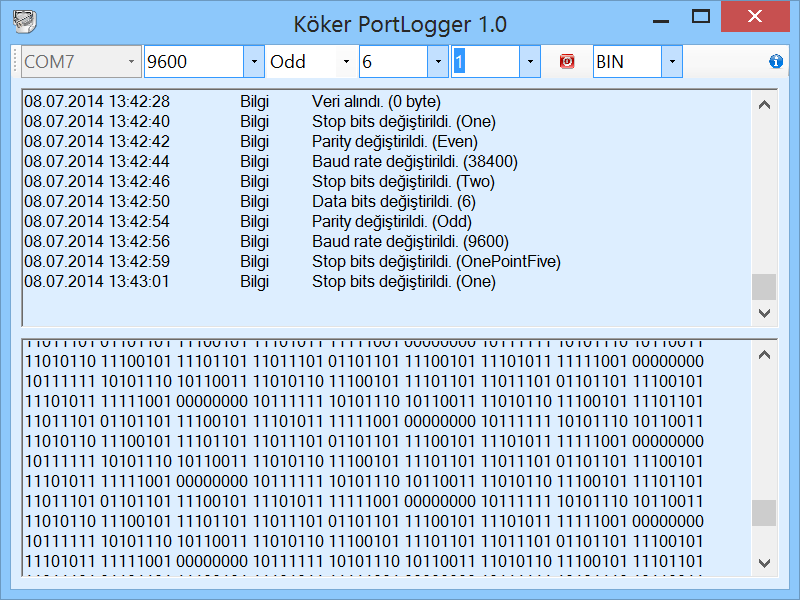Click up arrow on event log scrollbar

[x=764, y=103]
